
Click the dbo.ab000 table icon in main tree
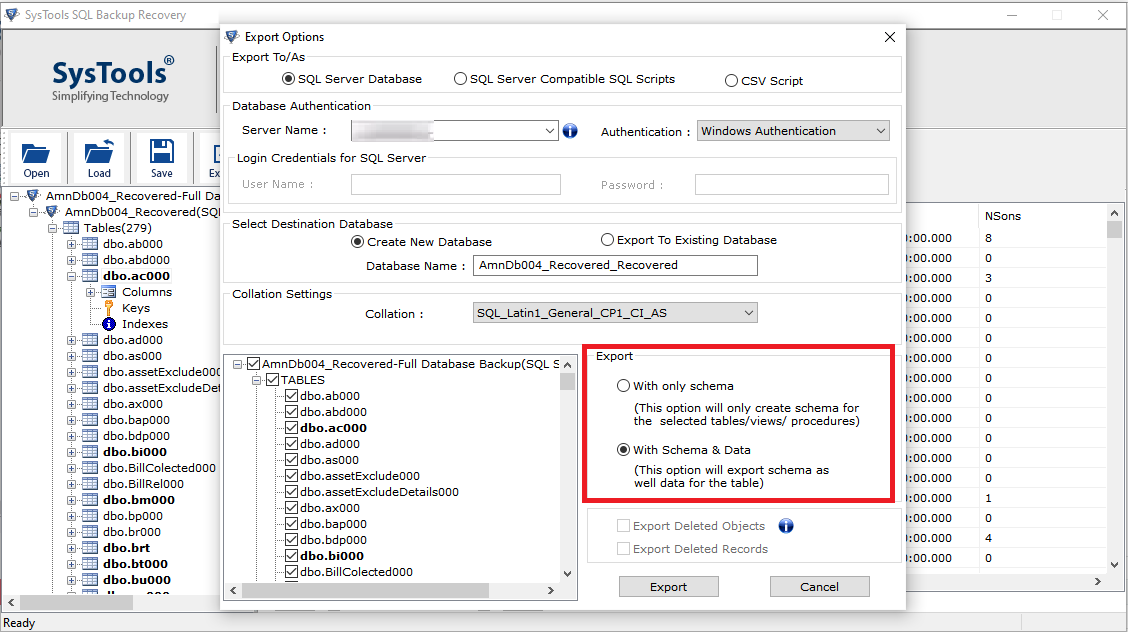tap(90, 244)
